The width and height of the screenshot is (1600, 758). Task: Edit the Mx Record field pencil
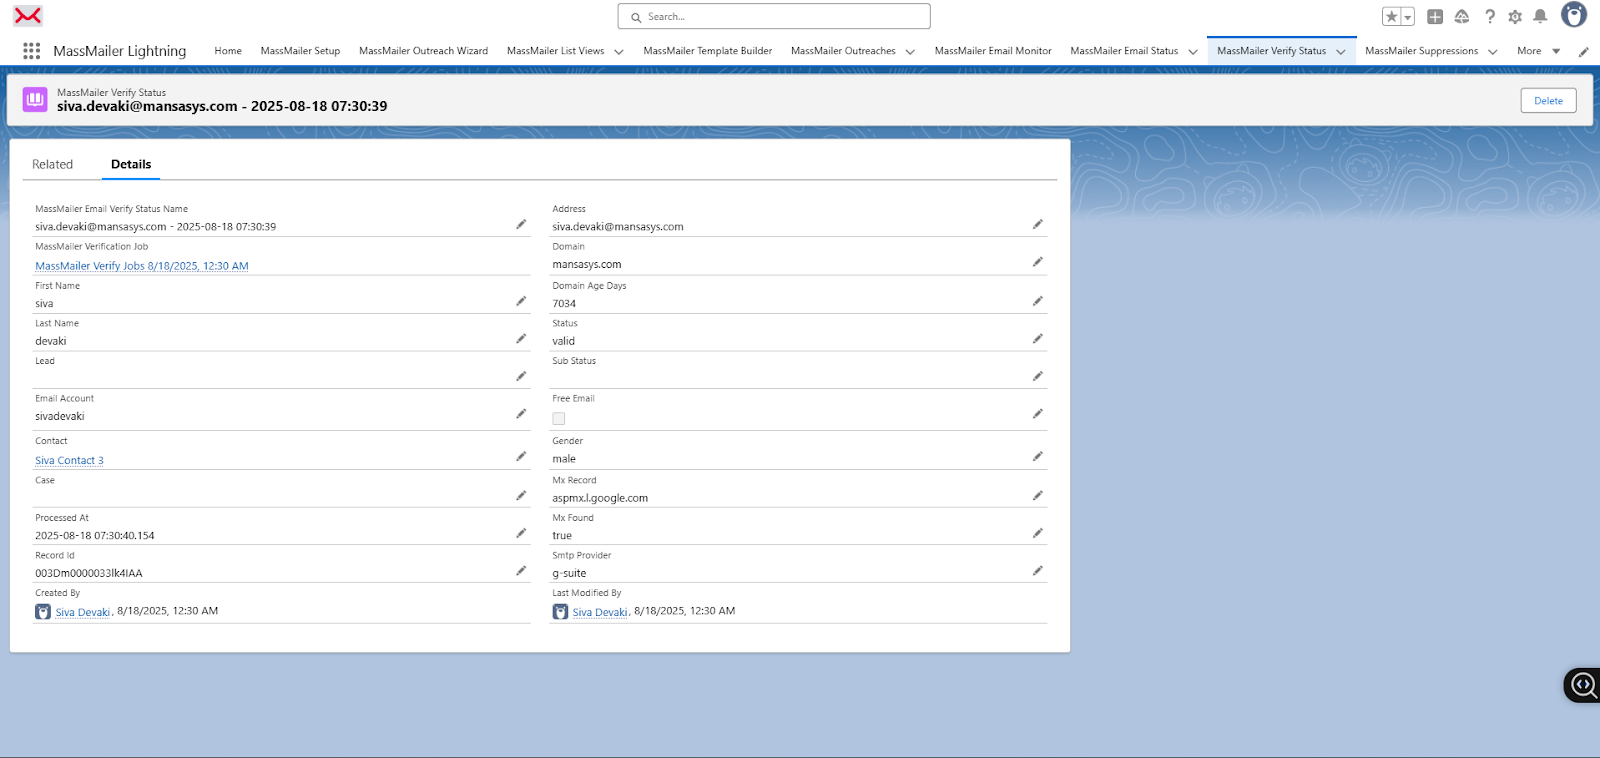[1038, 495]
